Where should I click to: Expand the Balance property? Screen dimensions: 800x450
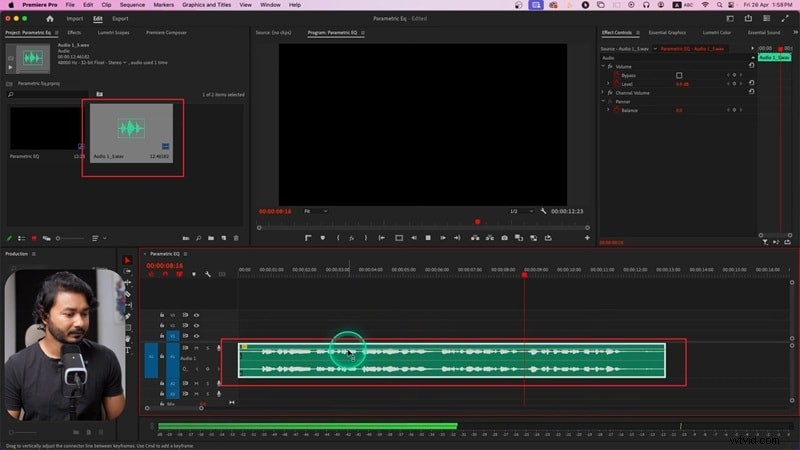pos(608,110)
